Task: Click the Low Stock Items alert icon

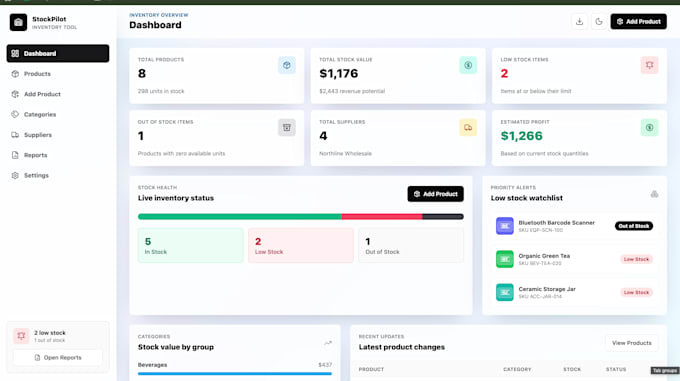Action: click(649, 65)
